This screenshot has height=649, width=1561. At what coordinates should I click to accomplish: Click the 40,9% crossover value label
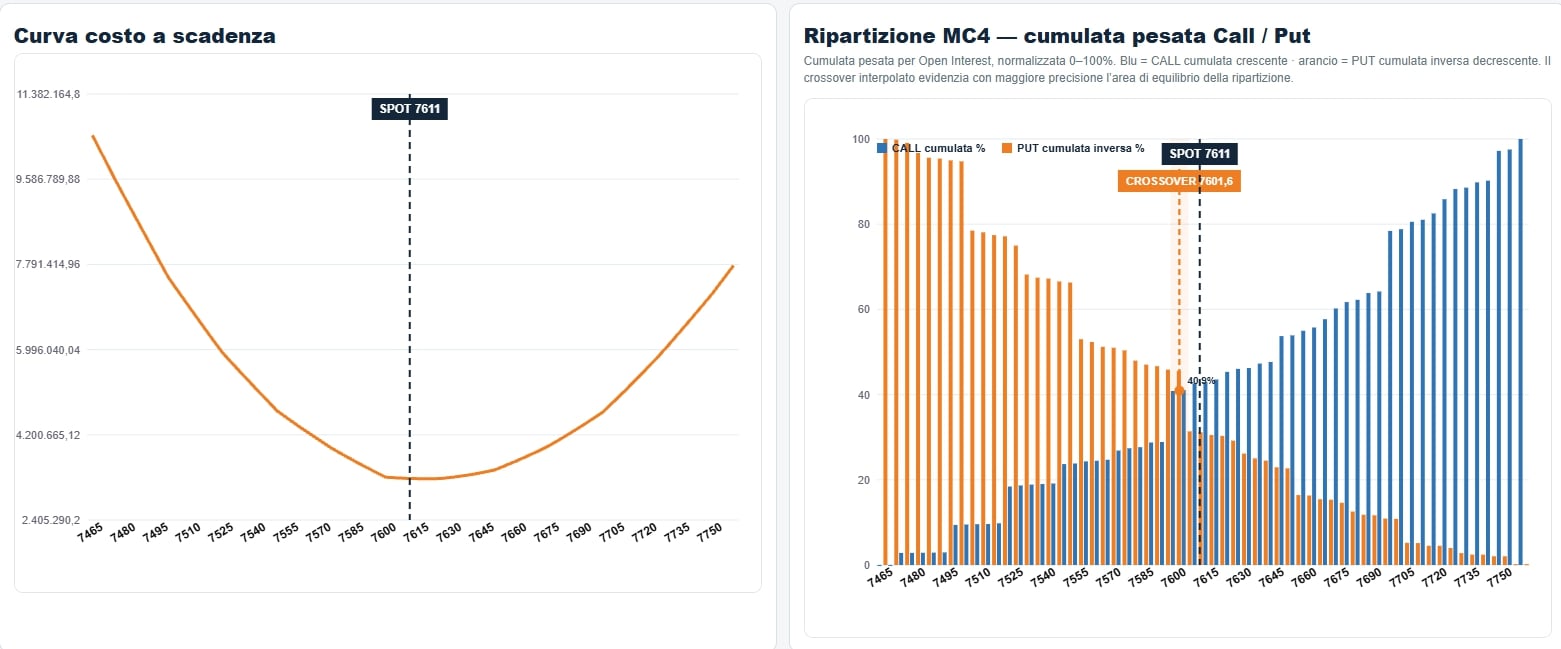pyautogui.click(x=1201, y=381)
